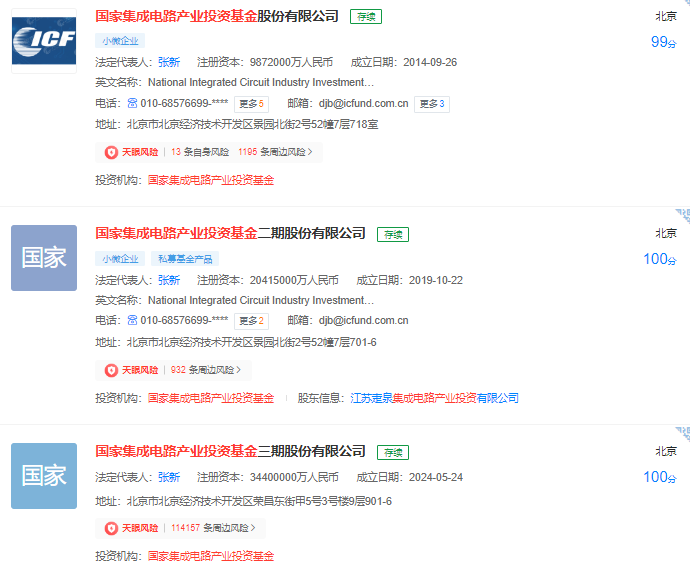This screenshot has height=574, width=690.
Task: Open legal representative 张新 of first company
Action: tap(169, 63)
